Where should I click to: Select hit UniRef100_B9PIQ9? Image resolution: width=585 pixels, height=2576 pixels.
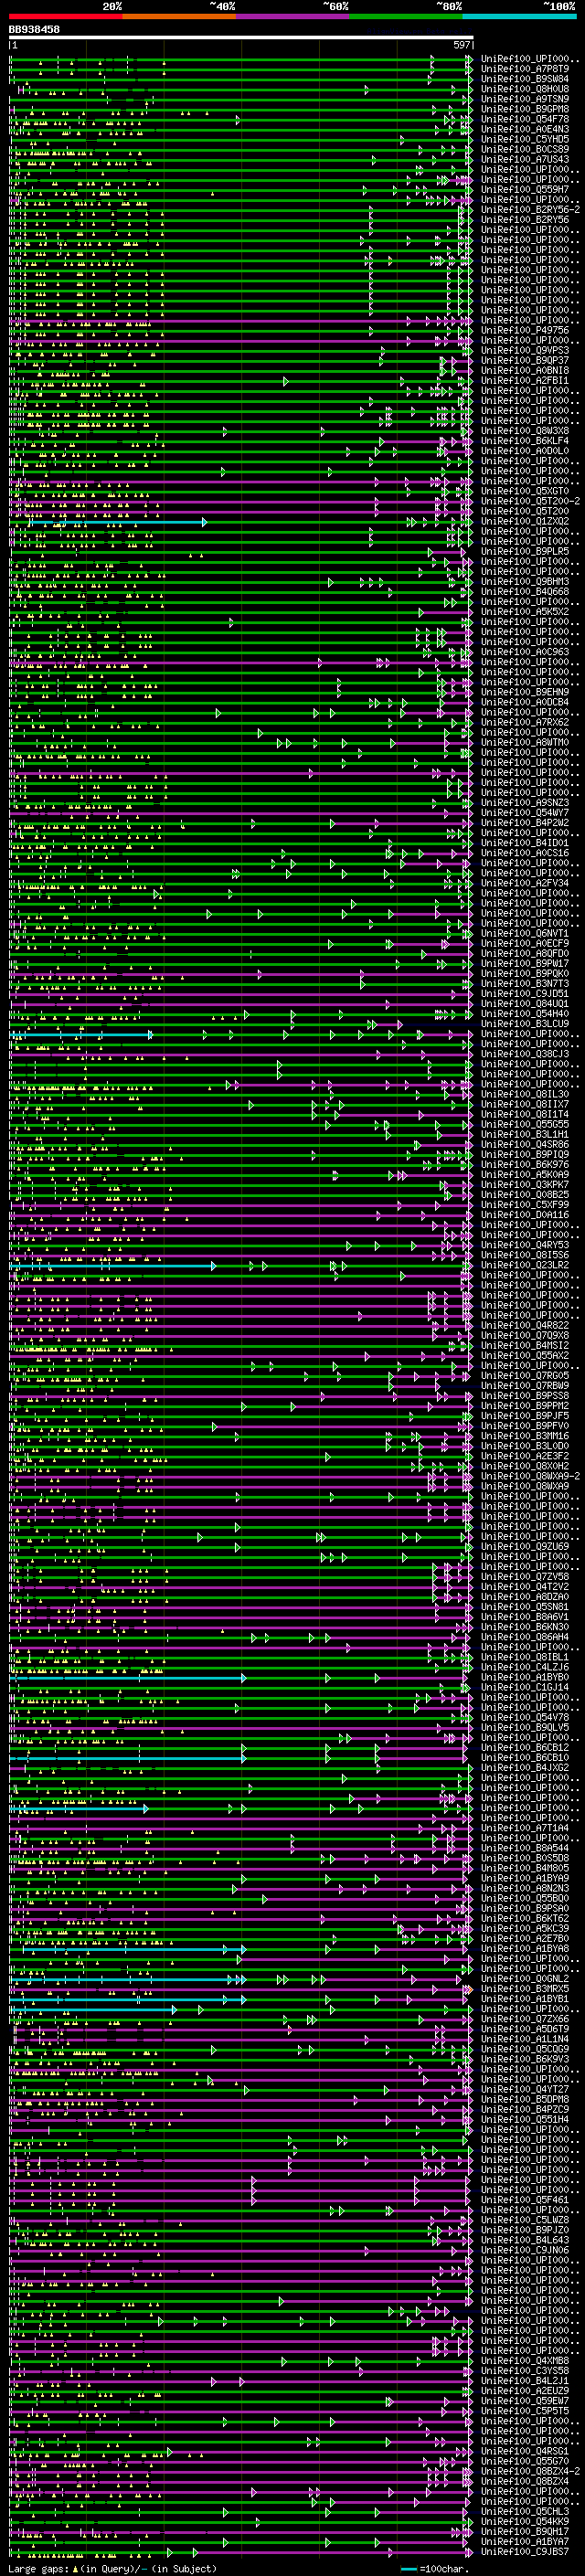pos(525,1154)
